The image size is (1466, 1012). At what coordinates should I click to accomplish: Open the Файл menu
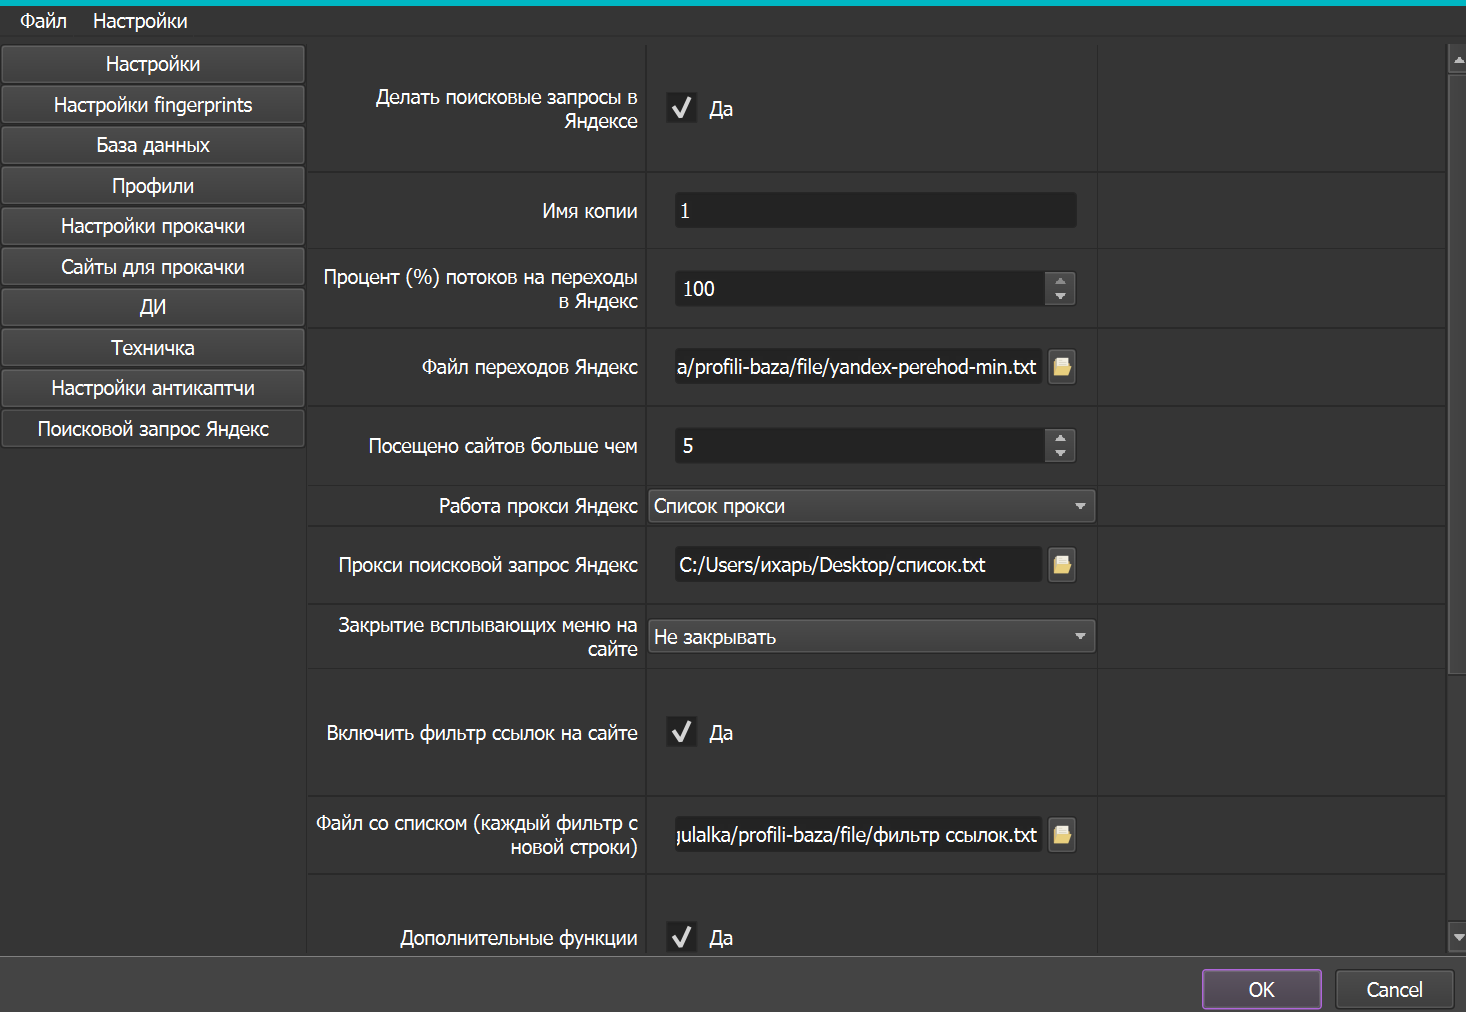coord(43,21)
